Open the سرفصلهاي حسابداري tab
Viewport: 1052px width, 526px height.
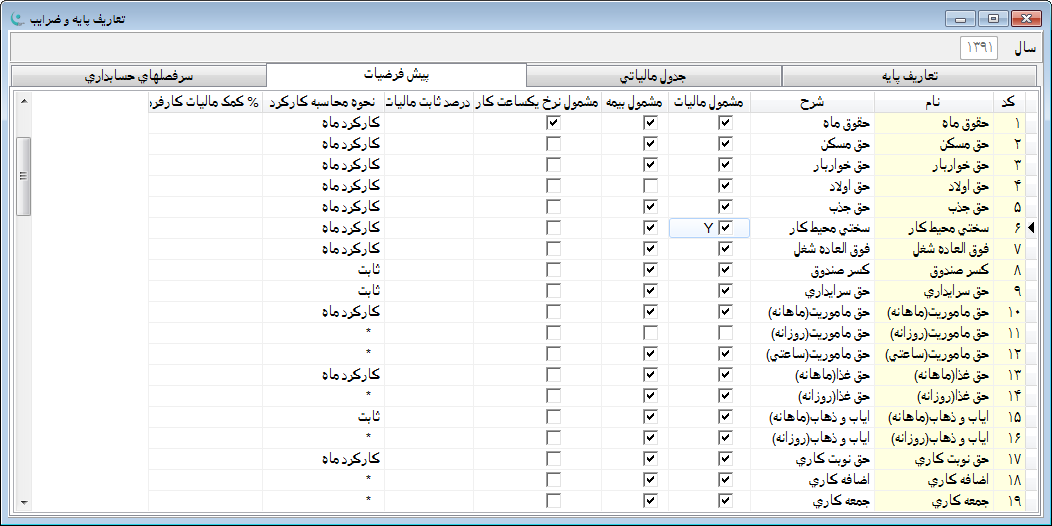pos(139,76)
